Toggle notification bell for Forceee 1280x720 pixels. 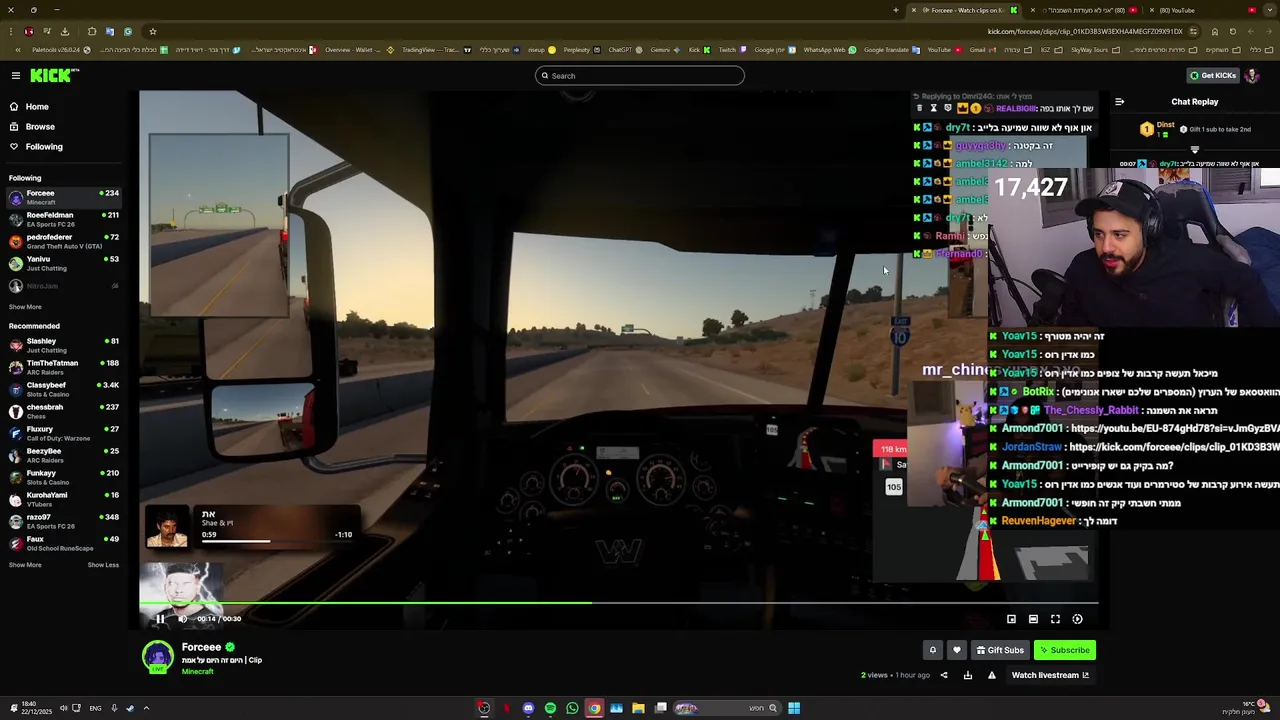pos(932,650)
